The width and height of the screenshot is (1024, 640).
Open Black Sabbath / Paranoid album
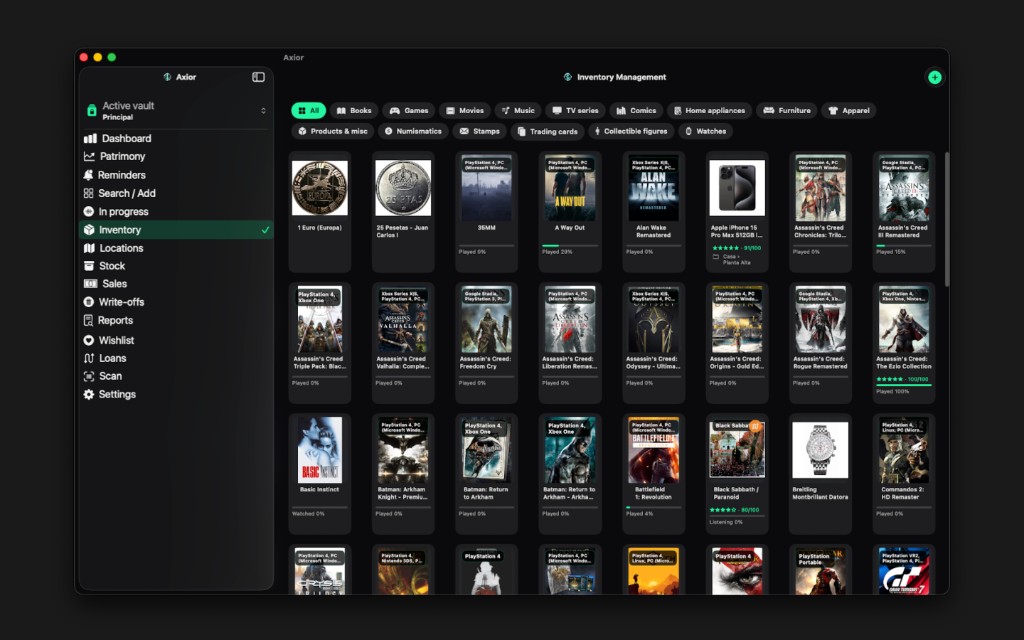coord(737,473)
